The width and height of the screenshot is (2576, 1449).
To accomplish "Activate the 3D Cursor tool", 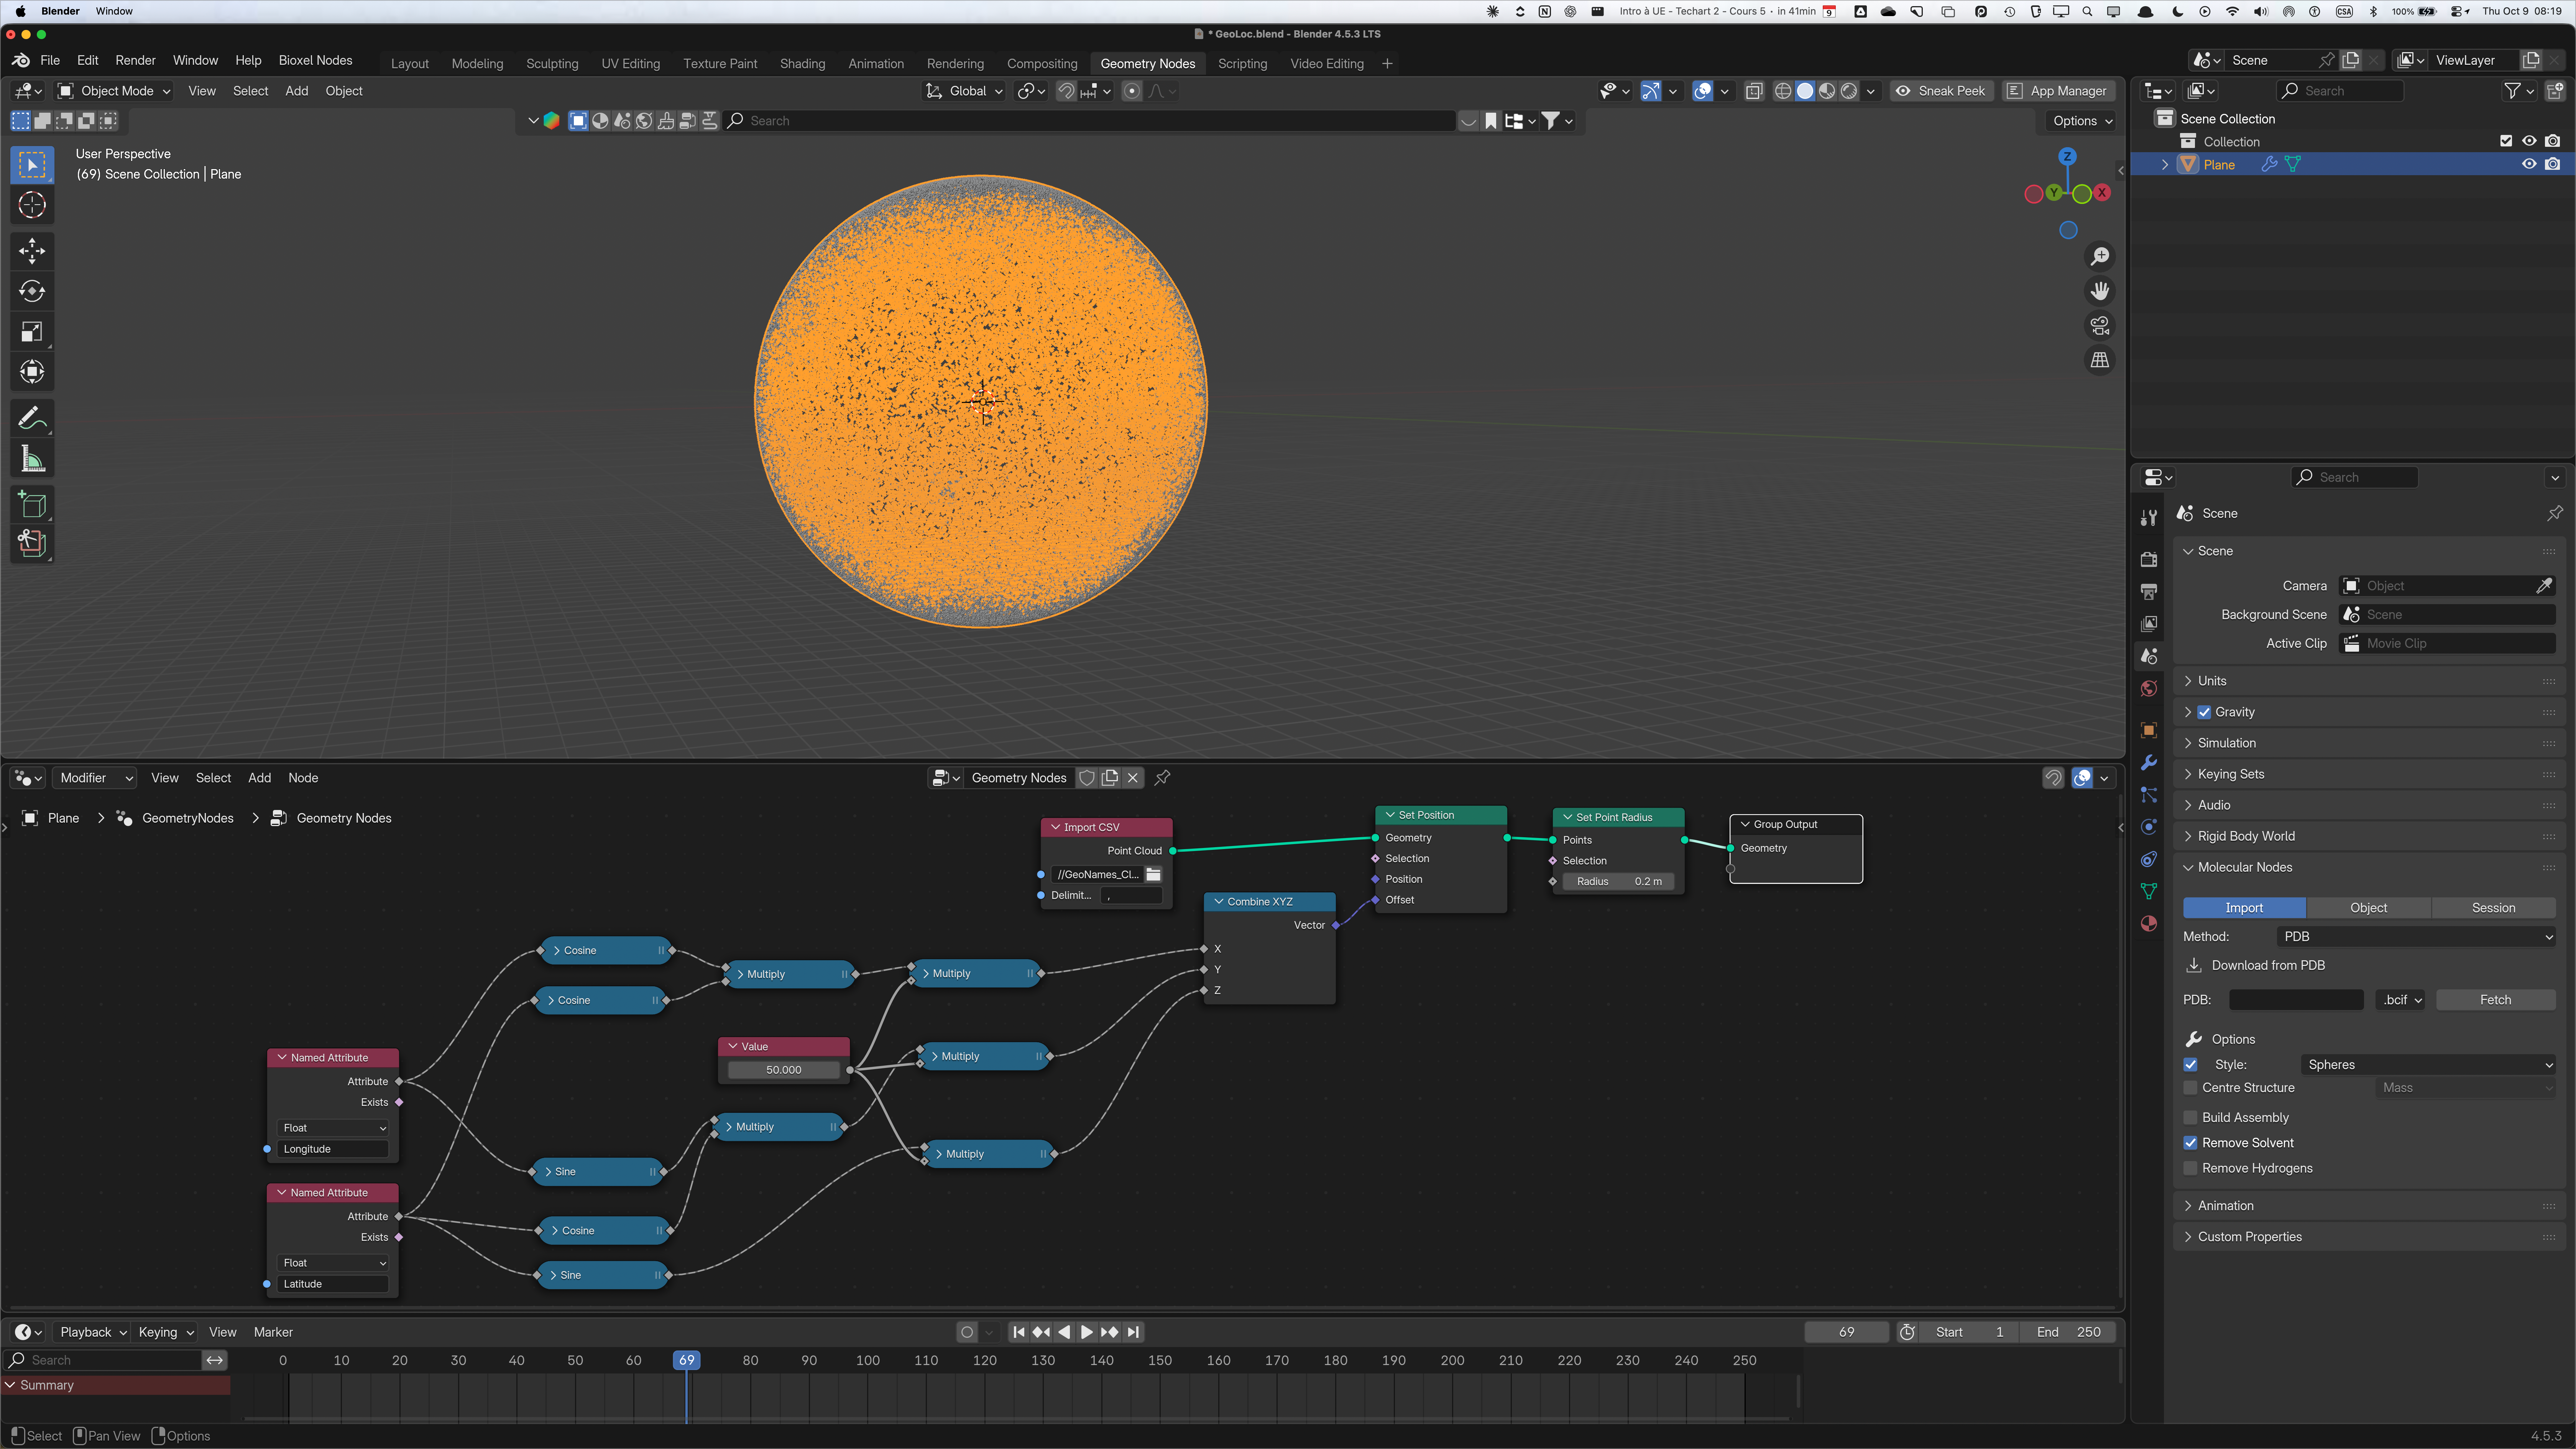I will coord(32,205).
